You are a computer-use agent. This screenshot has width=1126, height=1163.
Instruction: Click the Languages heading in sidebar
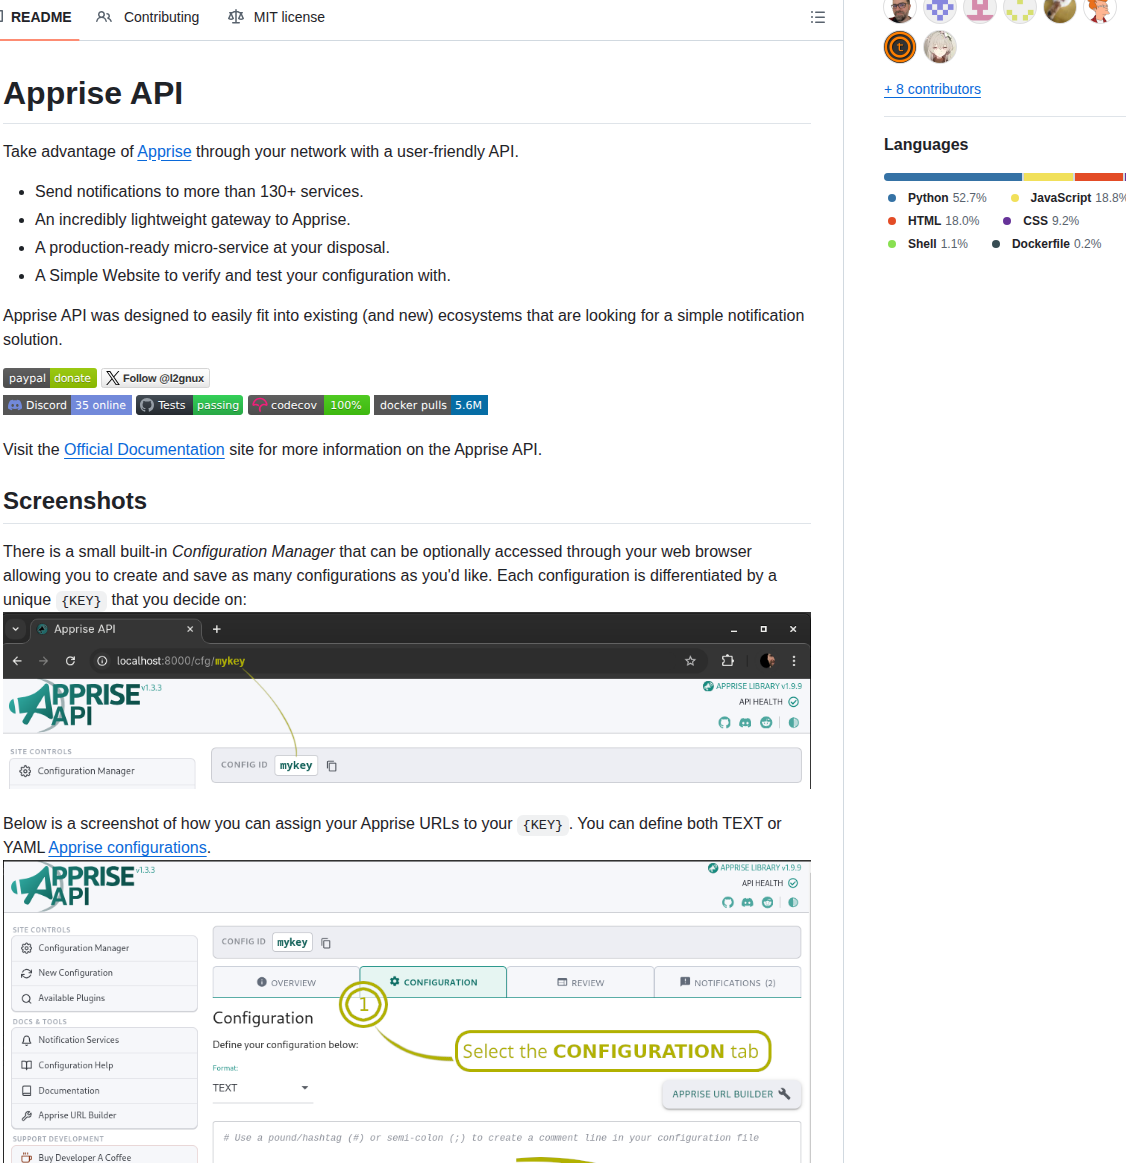tap(926, 145)
